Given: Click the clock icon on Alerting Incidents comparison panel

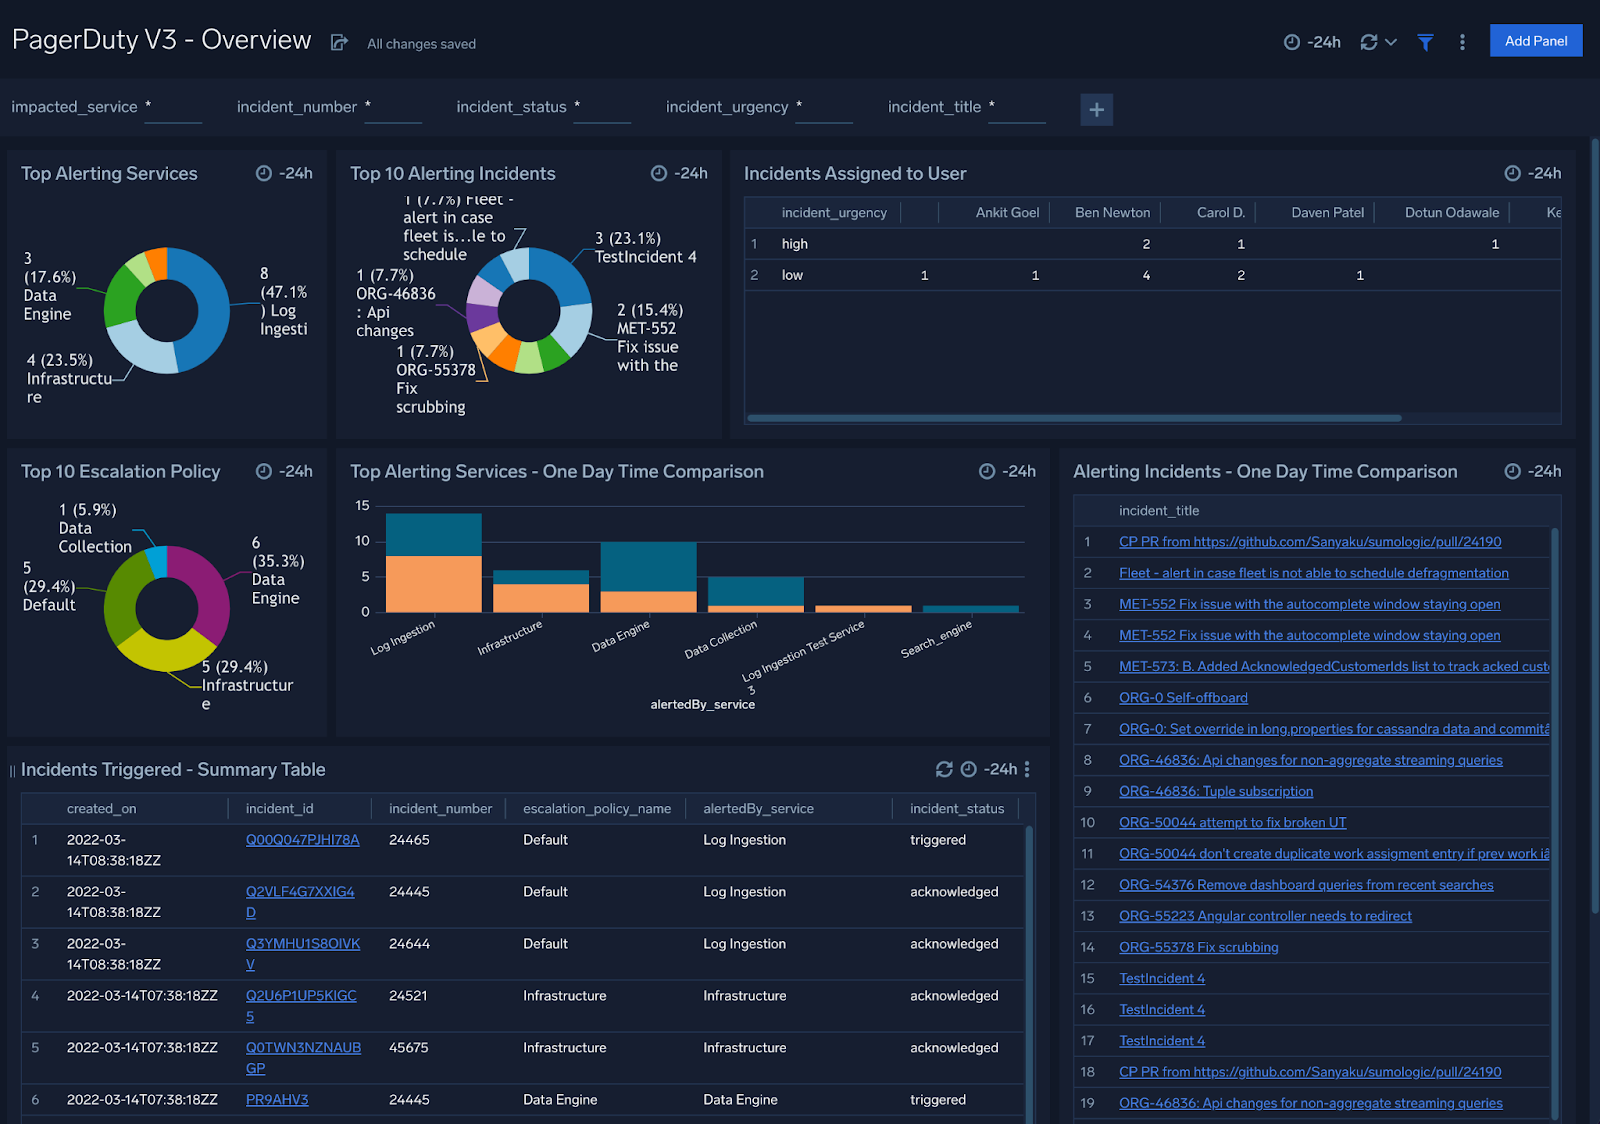Looking at the screenshot, I should (1514, 471).
